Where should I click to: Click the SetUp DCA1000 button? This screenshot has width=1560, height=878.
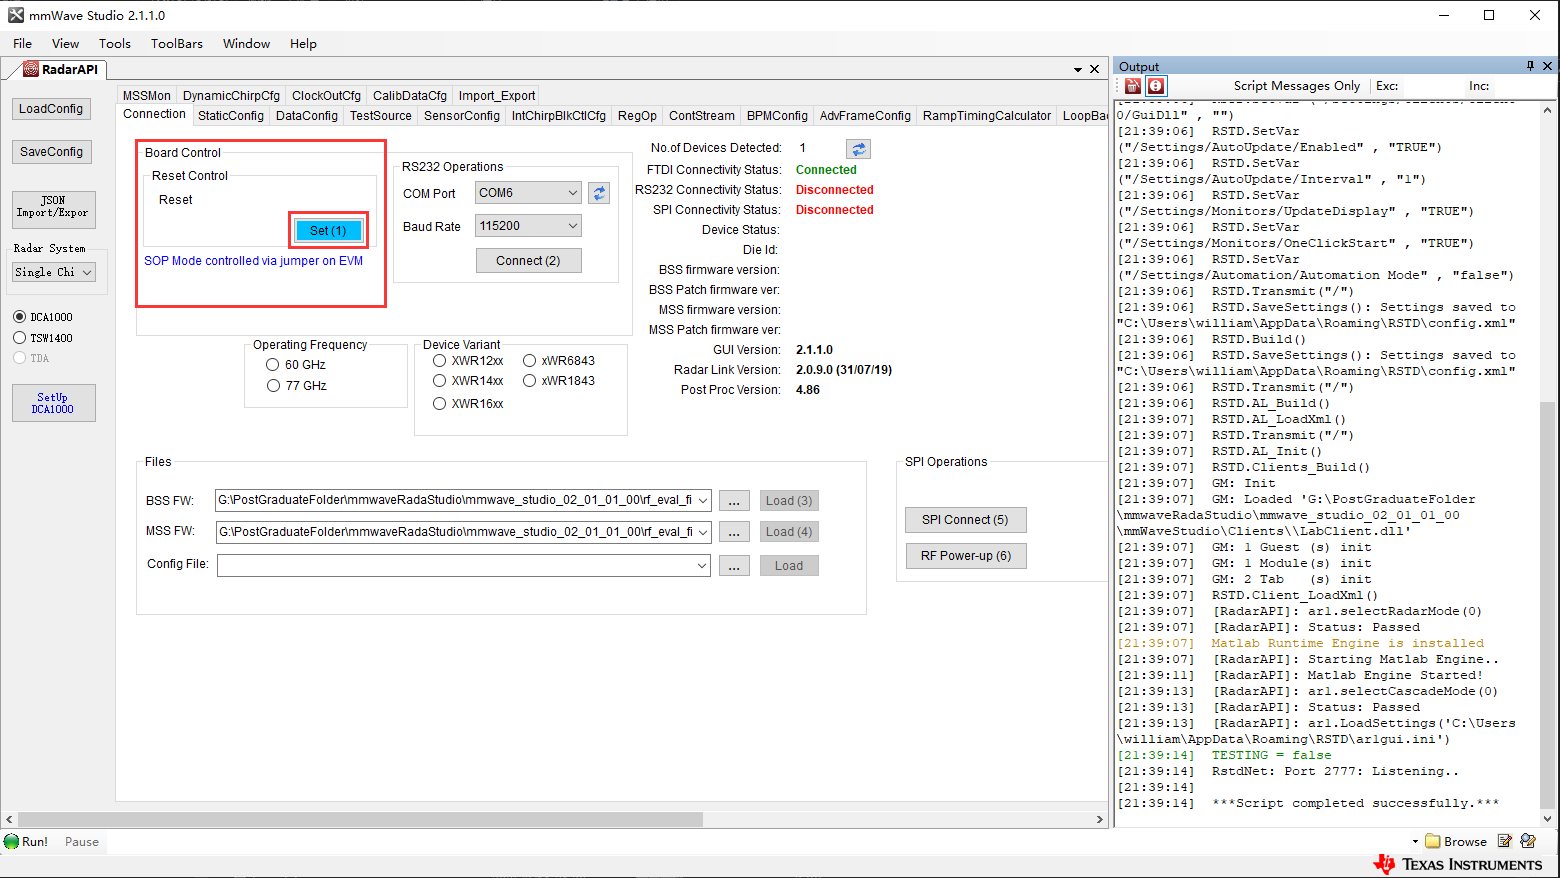[x=53, y=403]
